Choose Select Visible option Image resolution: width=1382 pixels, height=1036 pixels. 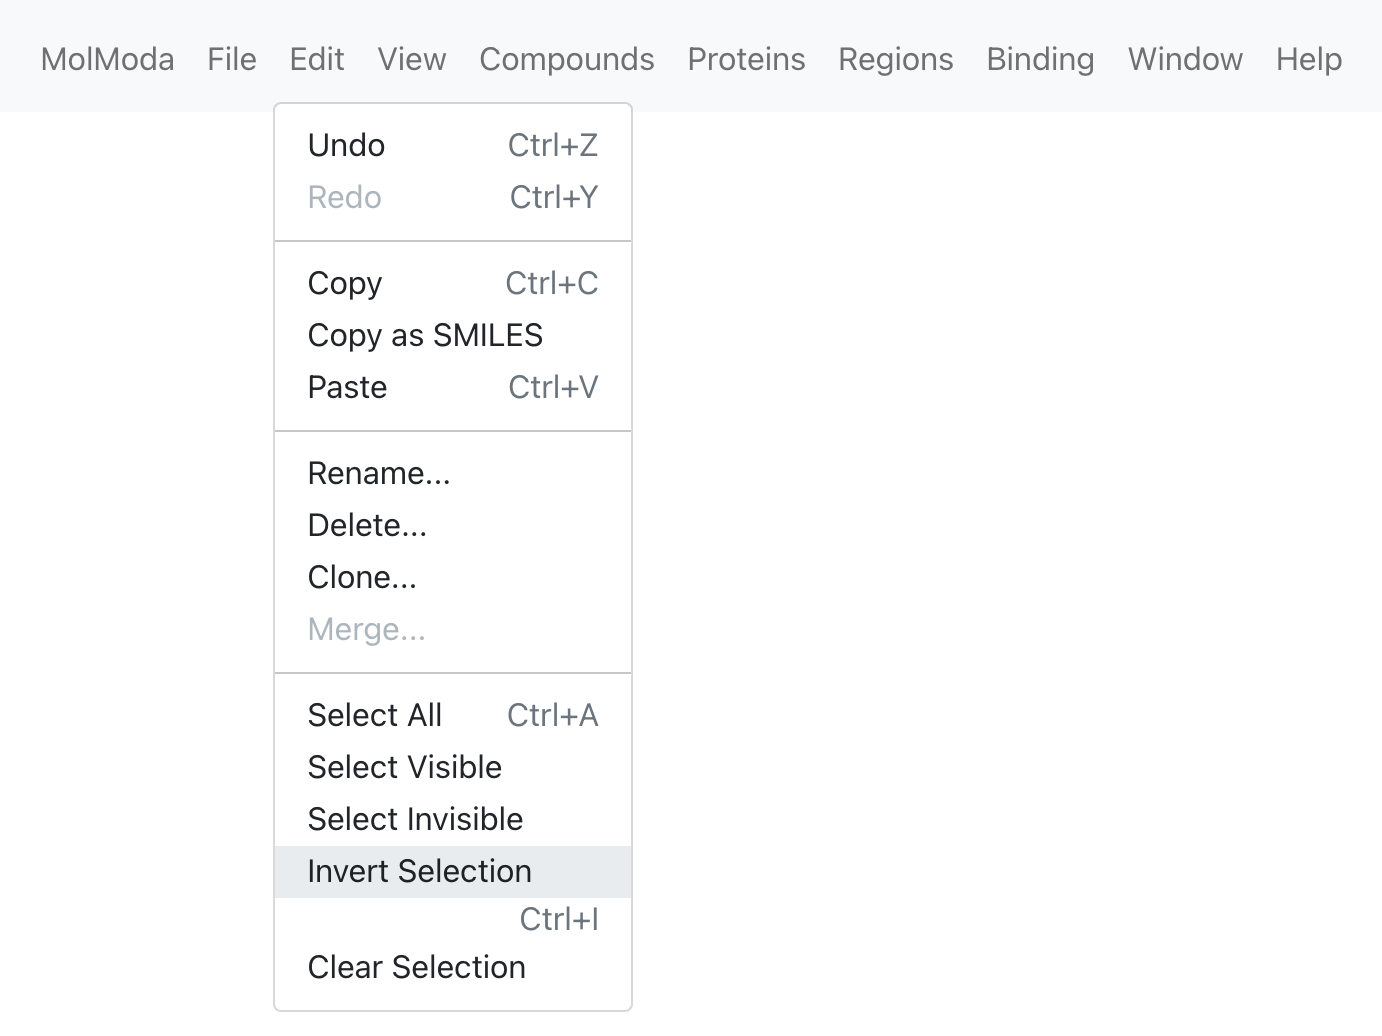point(453,767)
